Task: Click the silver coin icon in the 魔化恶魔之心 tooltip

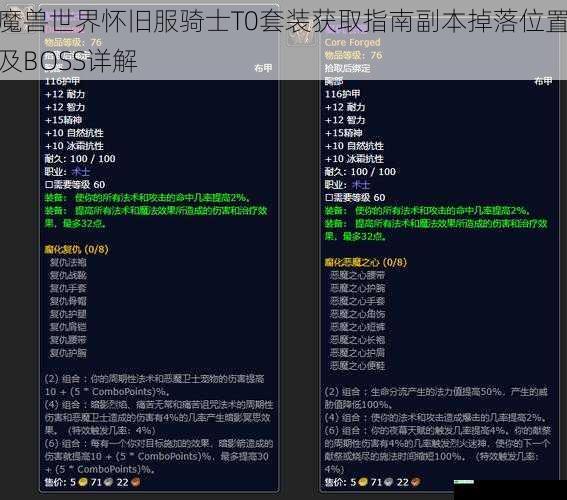Action: (389, 482)
